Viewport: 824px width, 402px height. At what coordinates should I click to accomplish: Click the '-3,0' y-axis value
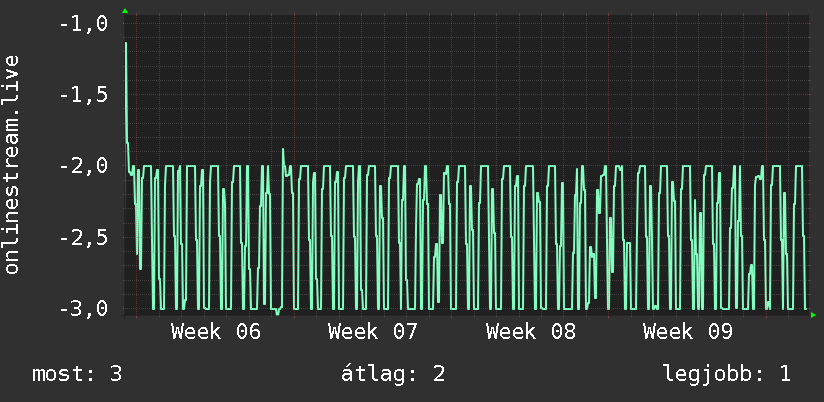[x=84, y=308]
